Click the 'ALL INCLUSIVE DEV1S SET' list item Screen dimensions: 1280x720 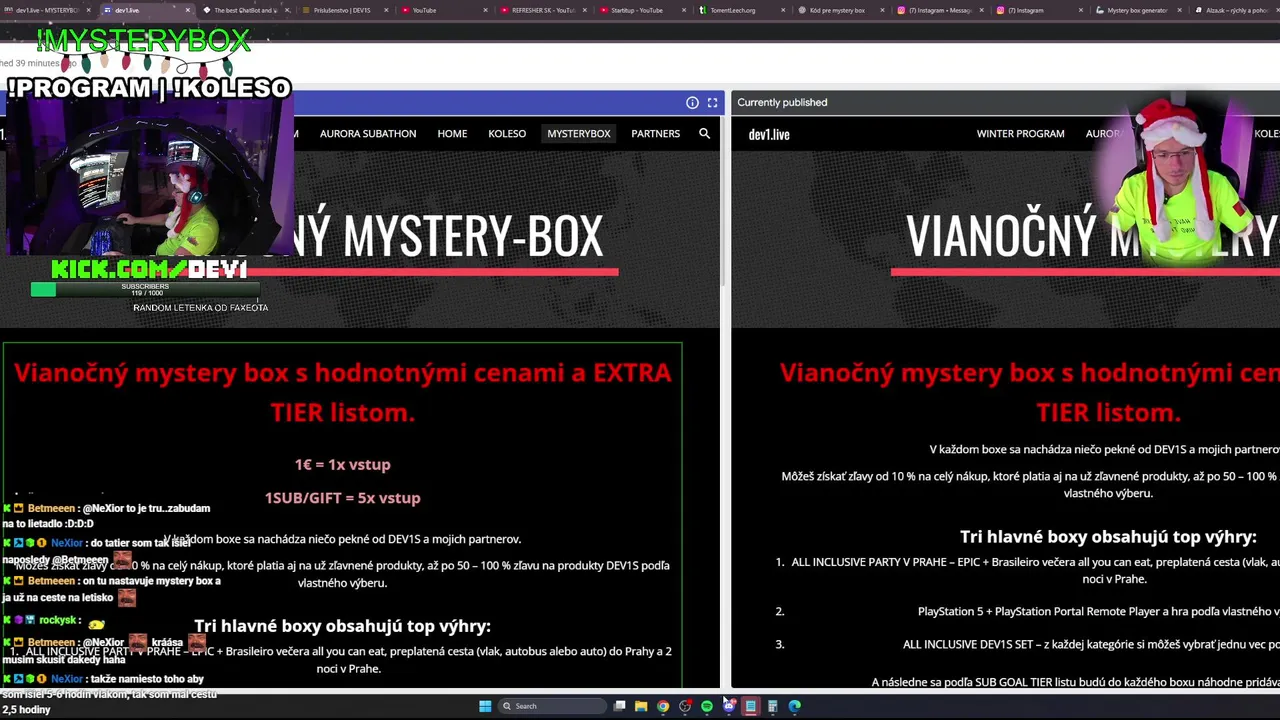pos(1091,645)
